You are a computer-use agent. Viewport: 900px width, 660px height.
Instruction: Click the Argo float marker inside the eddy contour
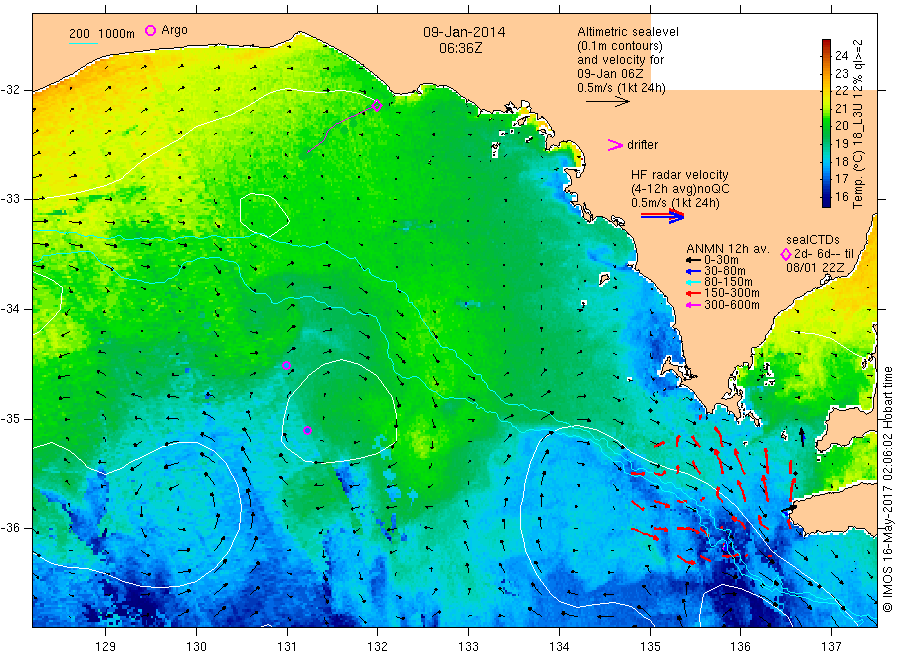307,430
